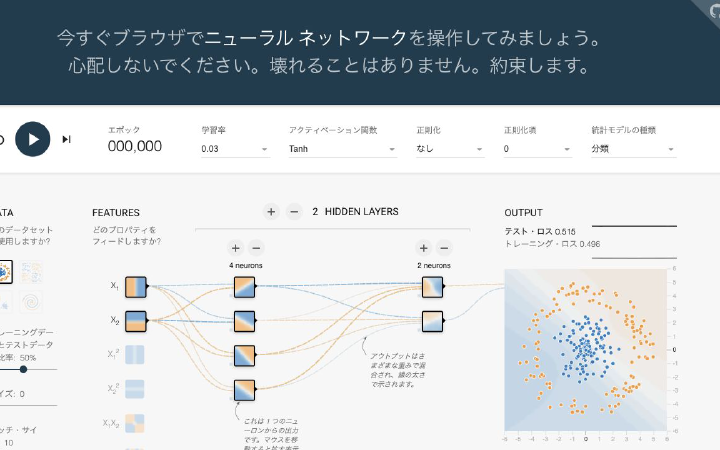
Task: Click the これは1つのニューロンからの出力 annotation
Action: click(x=271, y=434)
